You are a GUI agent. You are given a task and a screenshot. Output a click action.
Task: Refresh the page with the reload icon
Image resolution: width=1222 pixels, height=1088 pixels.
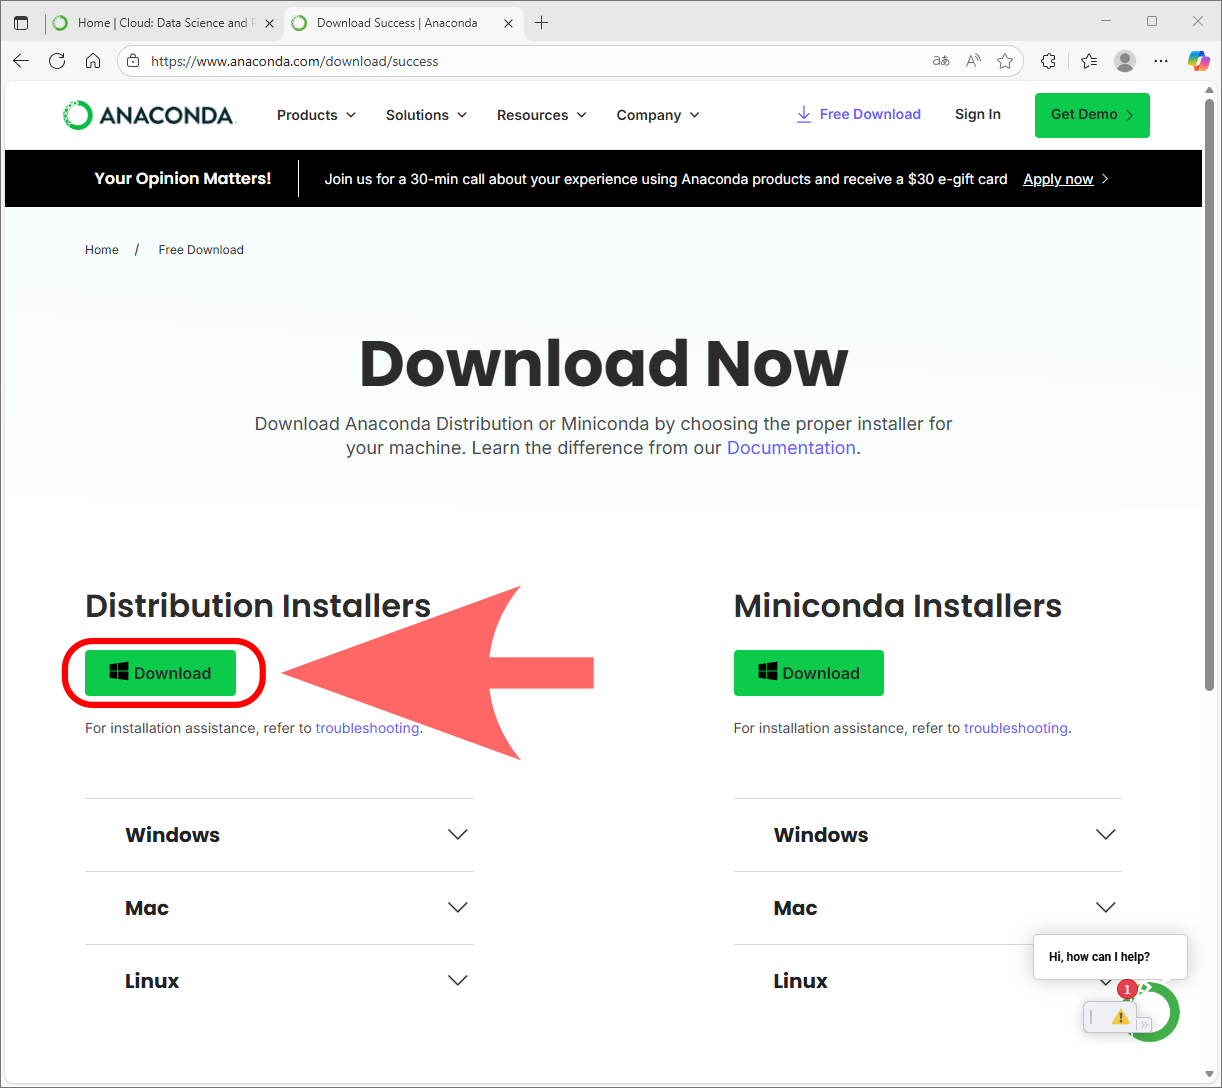57,61
